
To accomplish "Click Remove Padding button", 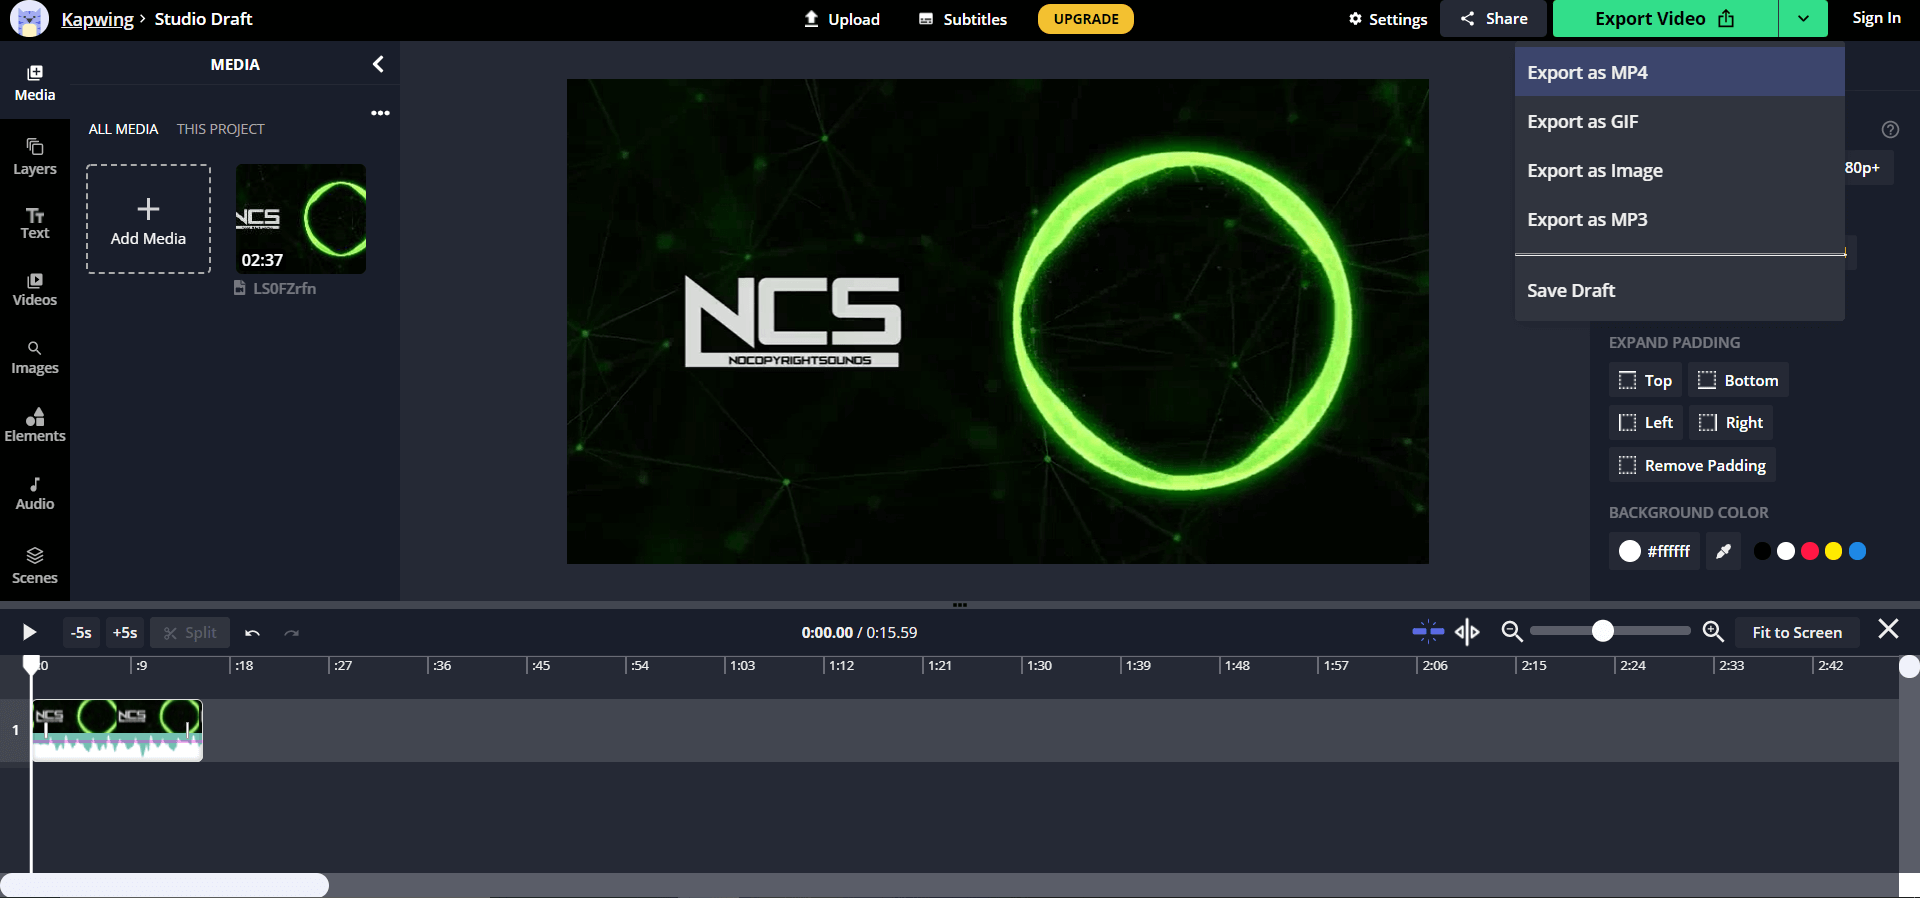I will coord(1692,465).
